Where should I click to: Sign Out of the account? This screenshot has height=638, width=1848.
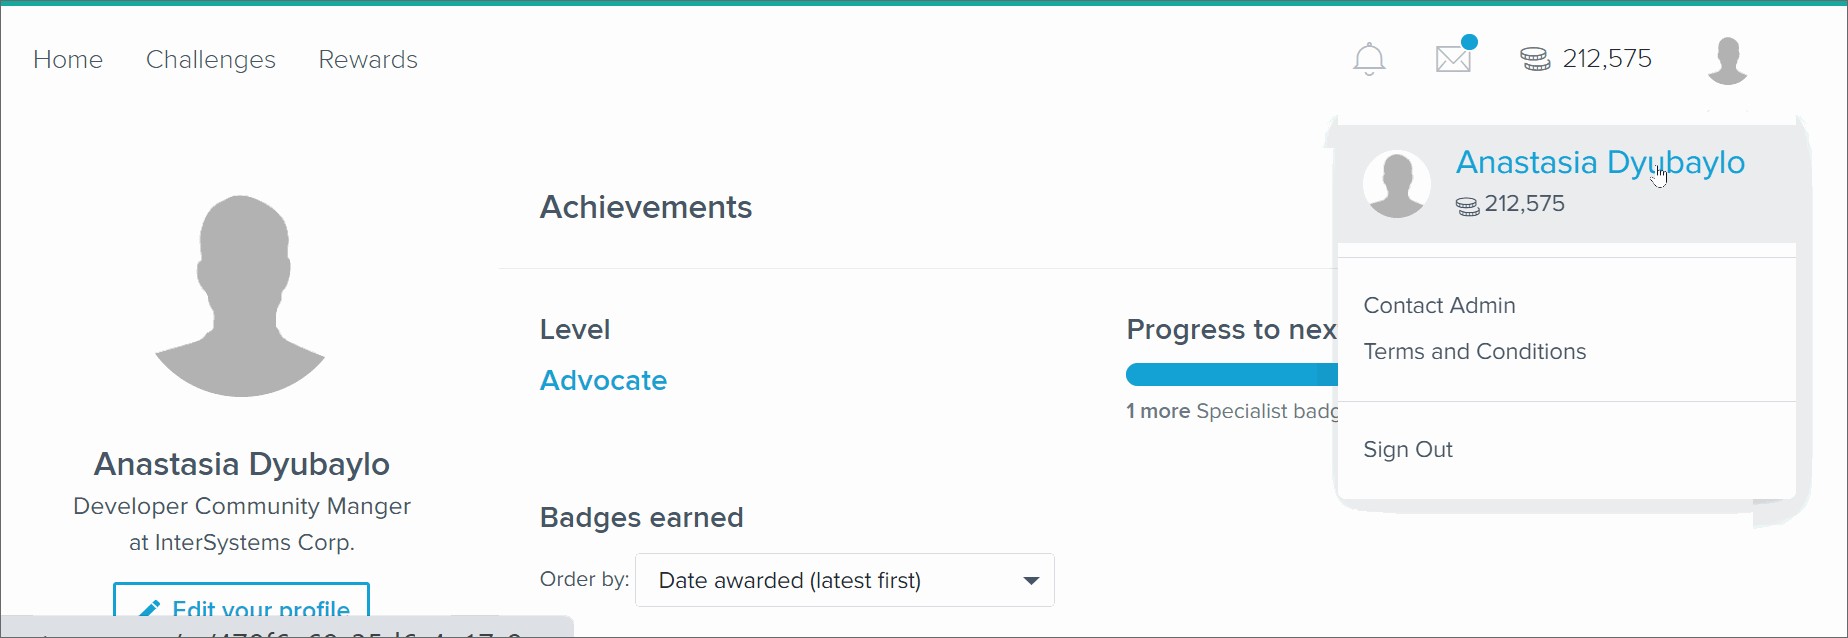pos(1407,450)
